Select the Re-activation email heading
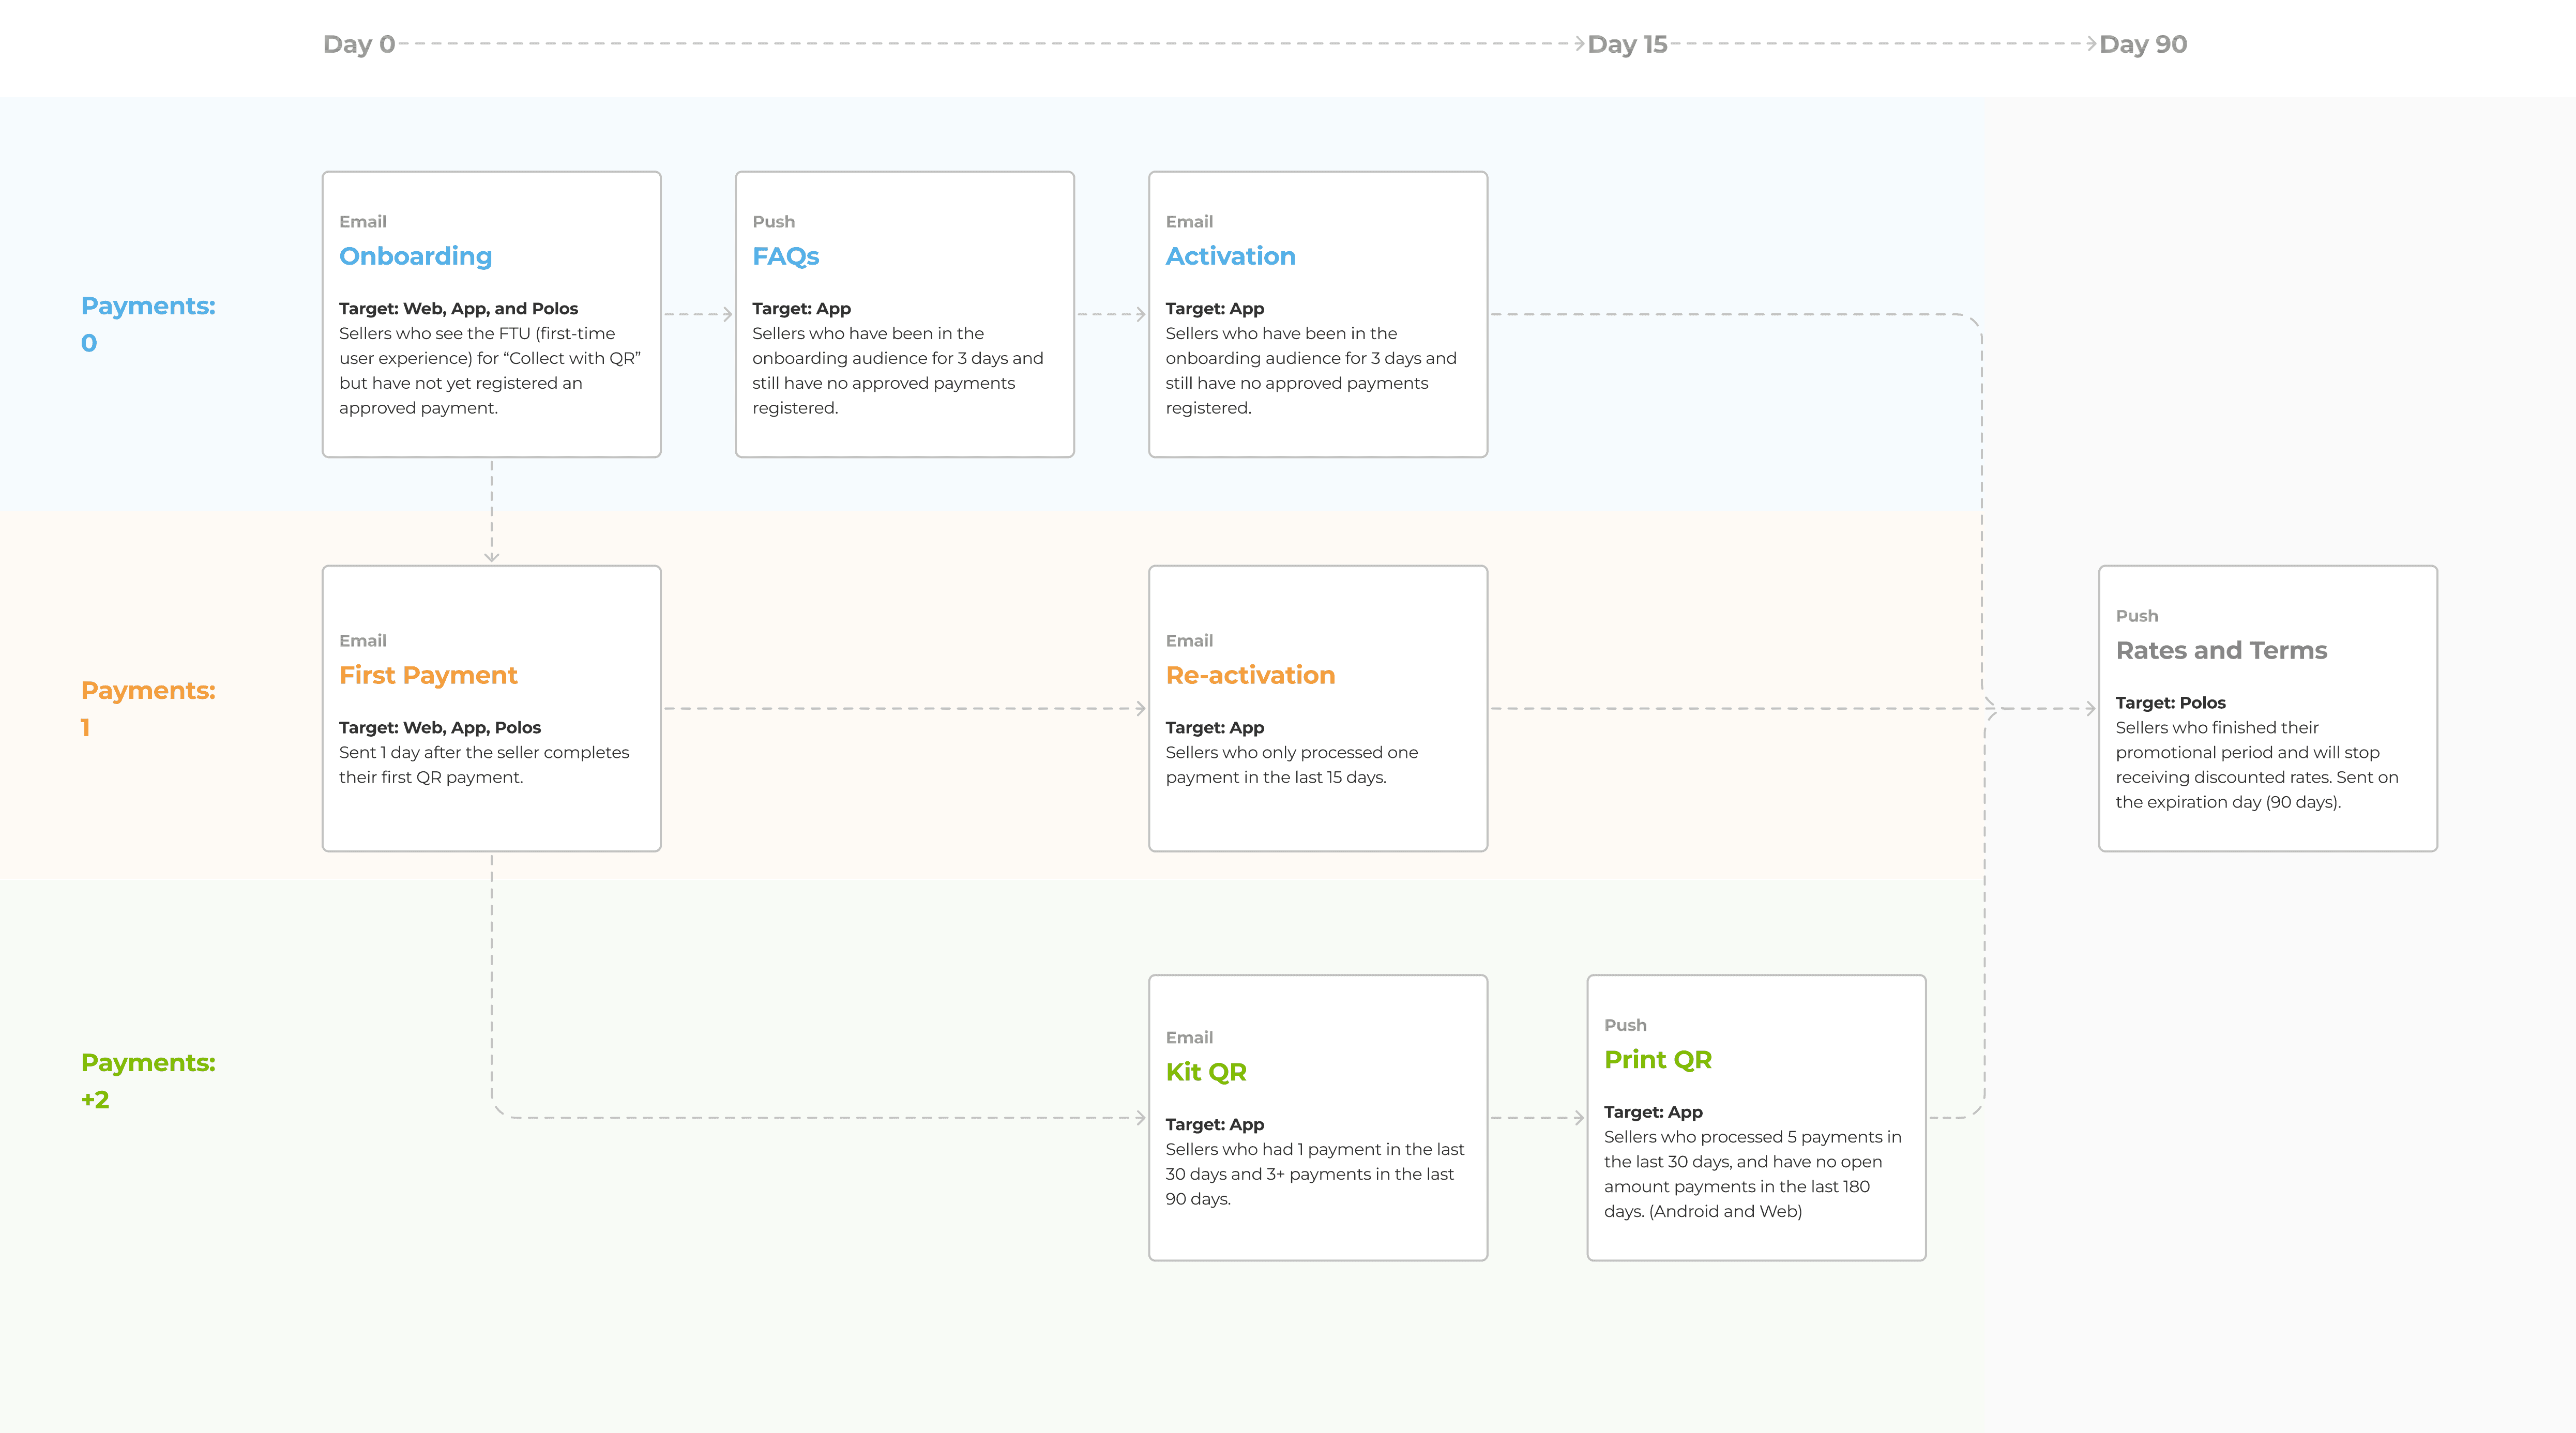The height and width of the screenshot is (1433, 2576). click(x=1250, y=675)
